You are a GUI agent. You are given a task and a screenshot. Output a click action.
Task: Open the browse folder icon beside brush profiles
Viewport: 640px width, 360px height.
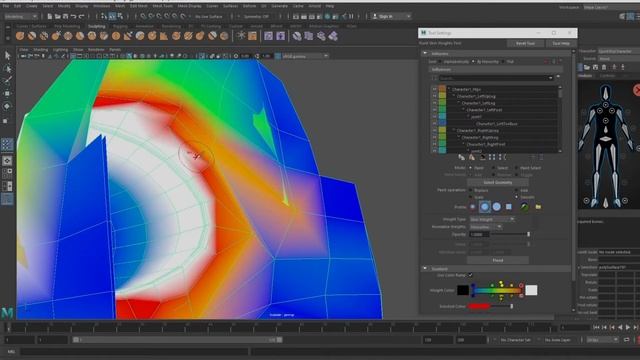[x=538, y=207]
